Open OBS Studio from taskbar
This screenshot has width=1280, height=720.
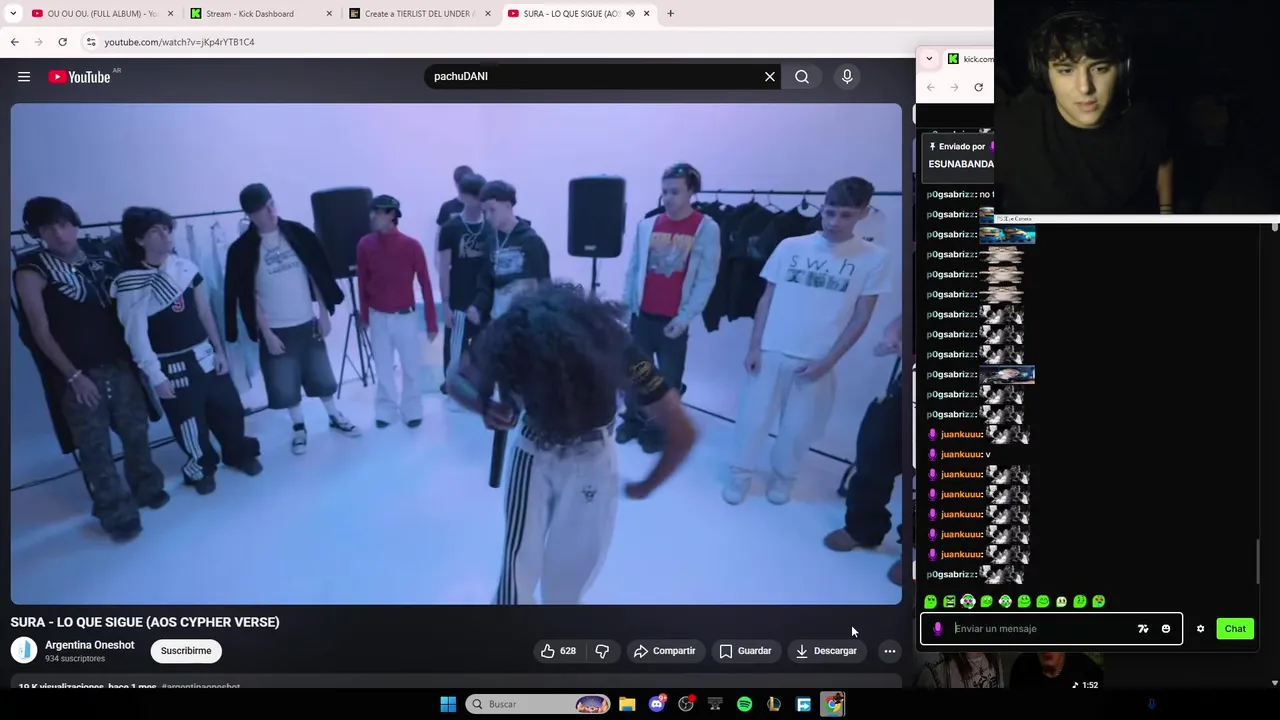coord(686,704)
